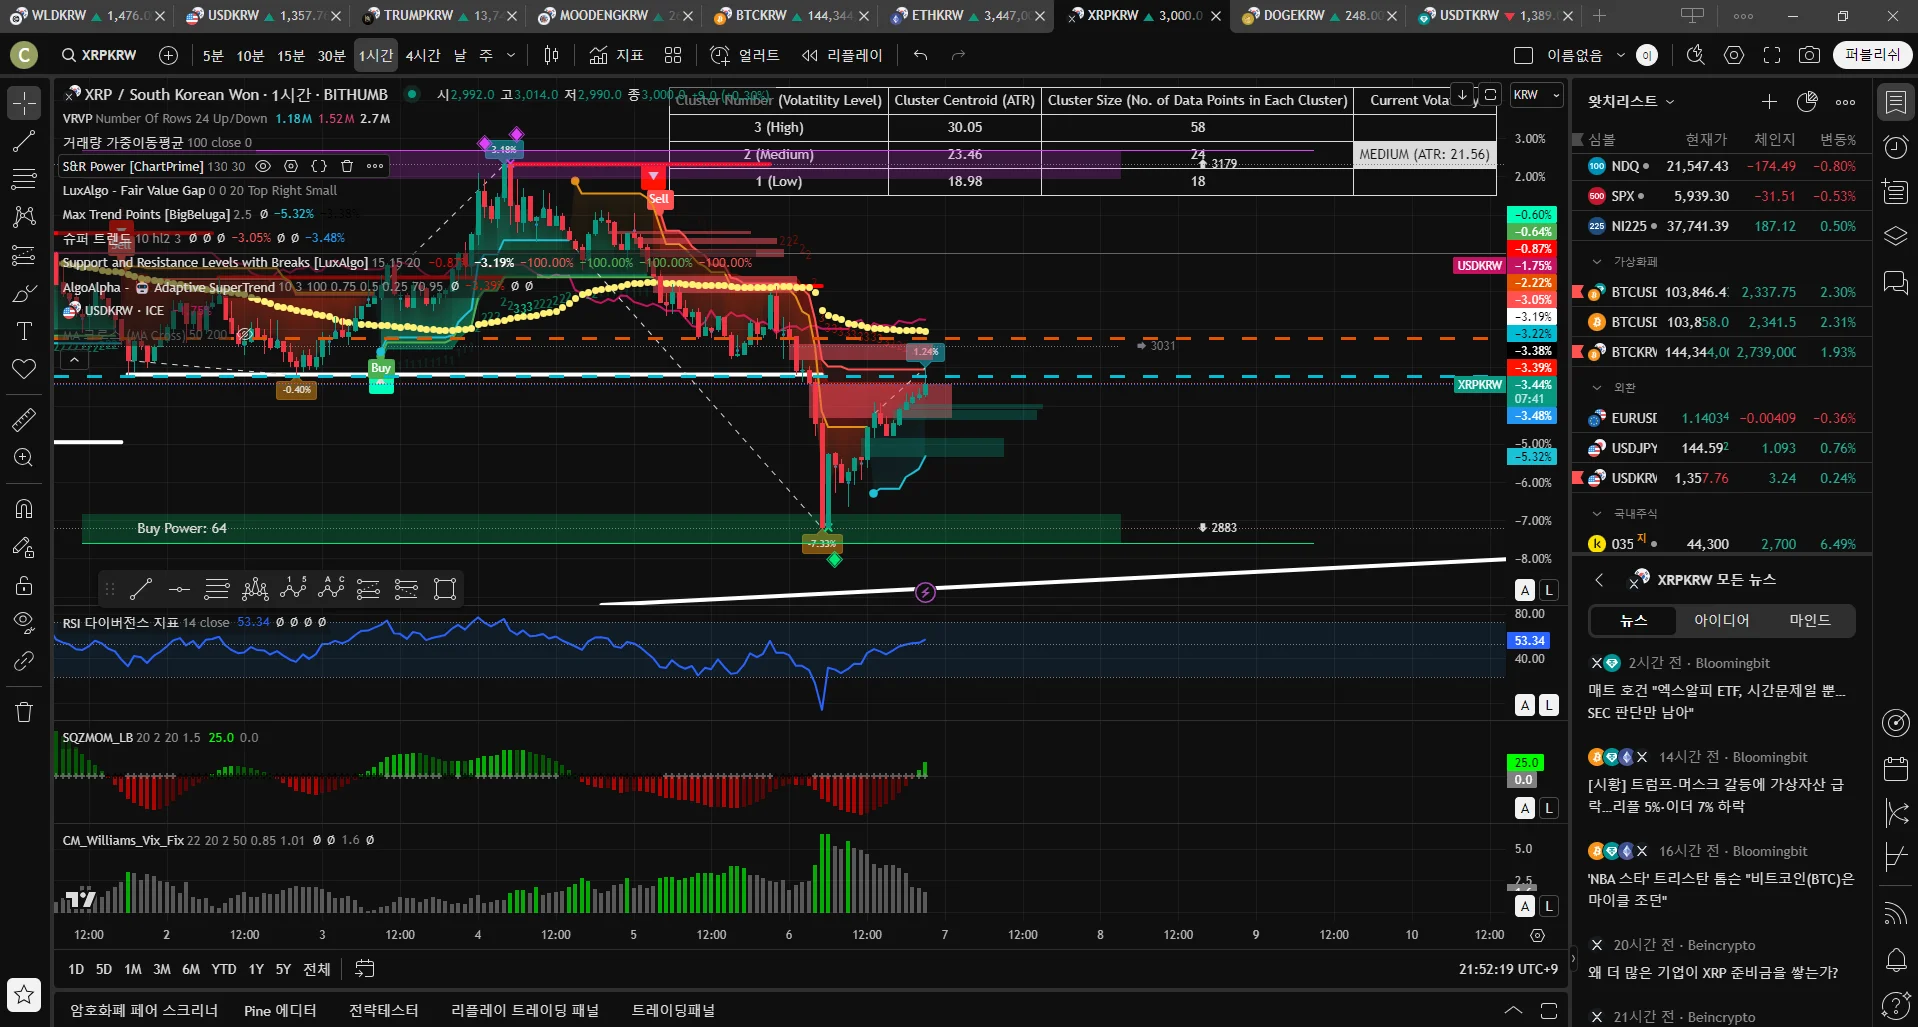Image resolution: width=1918 pixels, height=1027 pixels.
Task: Hide the S&R Power indicator with eye icon
Action: coord(263,166)
